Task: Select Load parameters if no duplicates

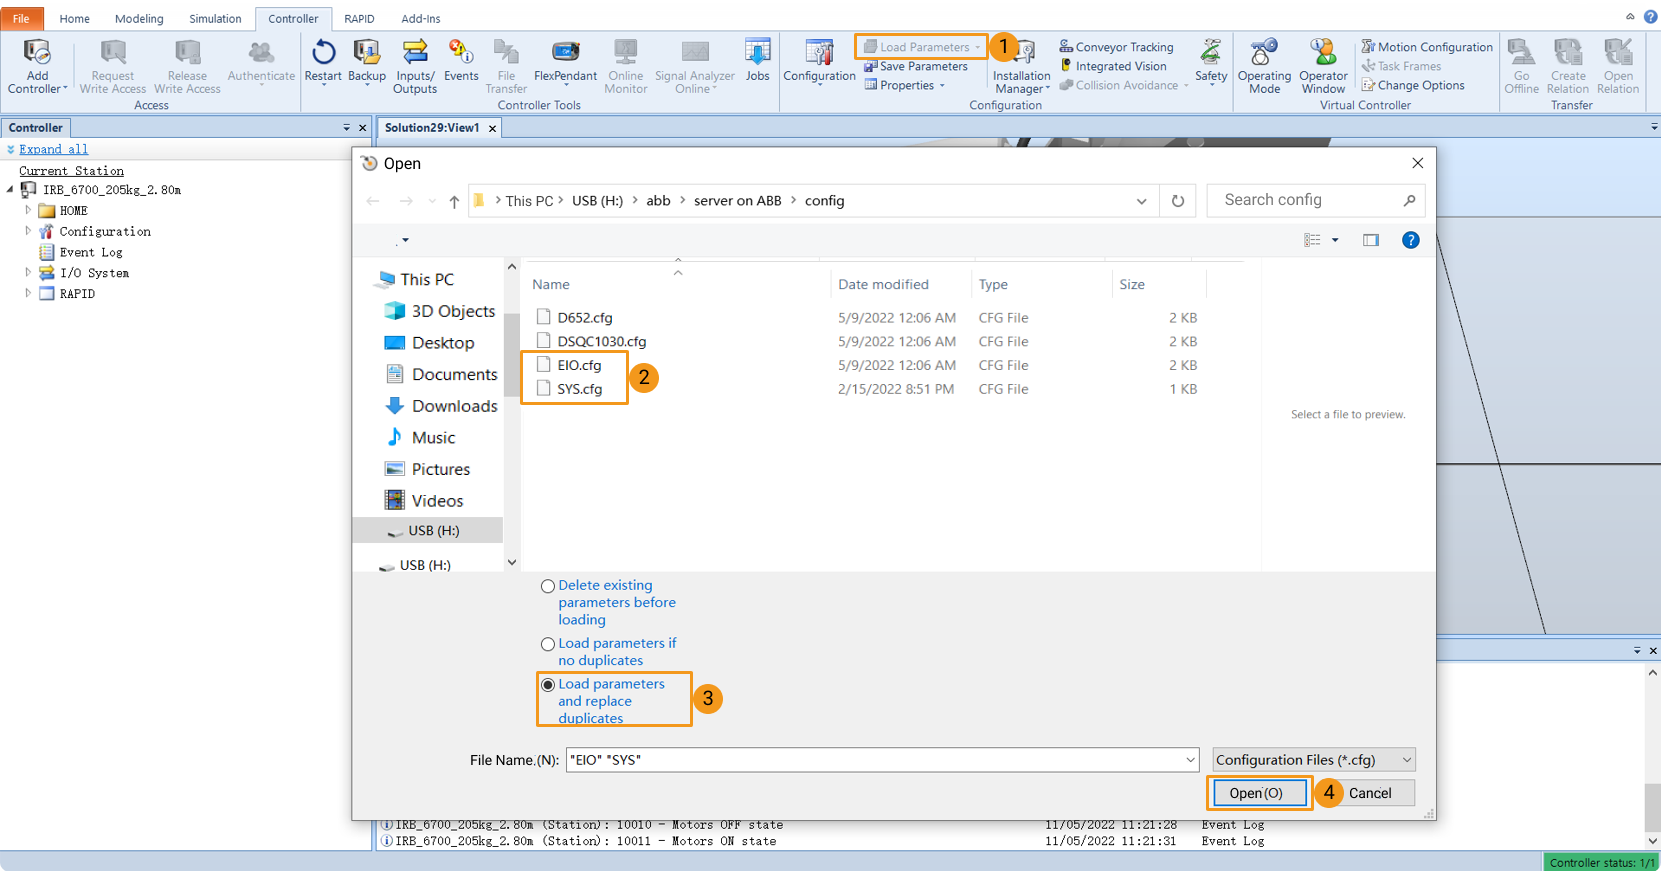Action: 548,644
